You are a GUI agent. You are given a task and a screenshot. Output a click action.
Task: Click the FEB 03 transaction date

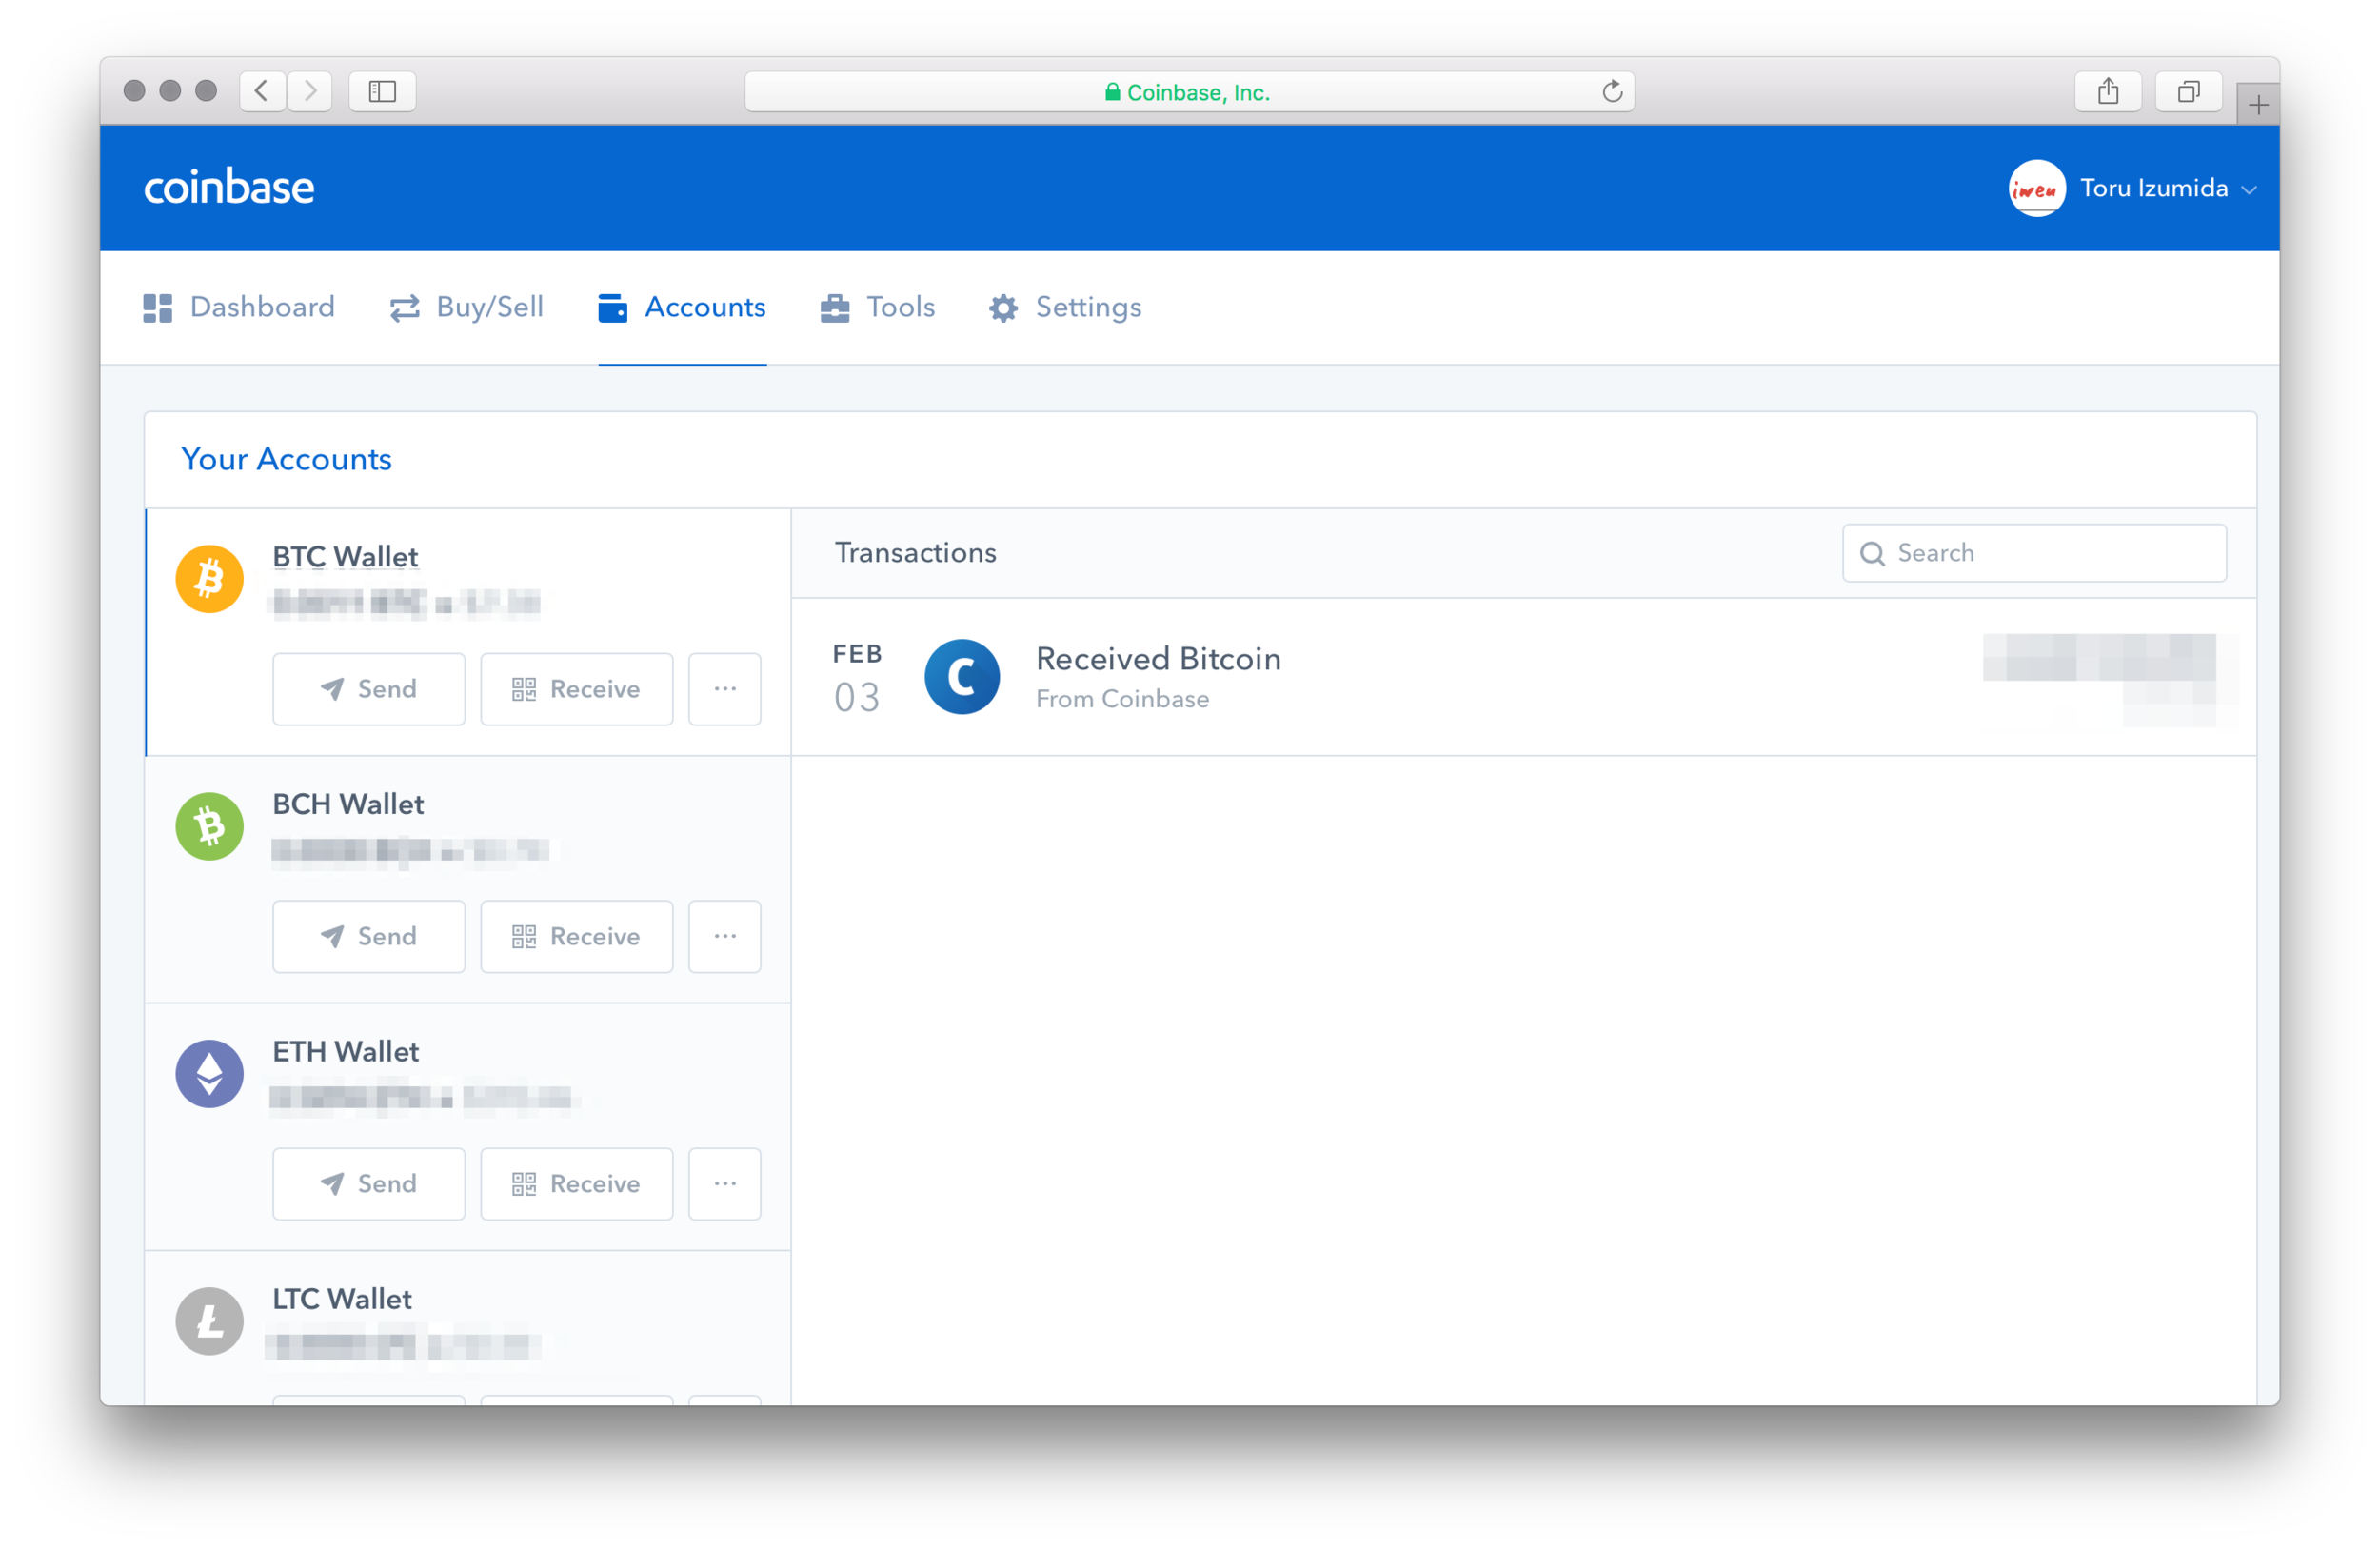click(x=857, y=678)
